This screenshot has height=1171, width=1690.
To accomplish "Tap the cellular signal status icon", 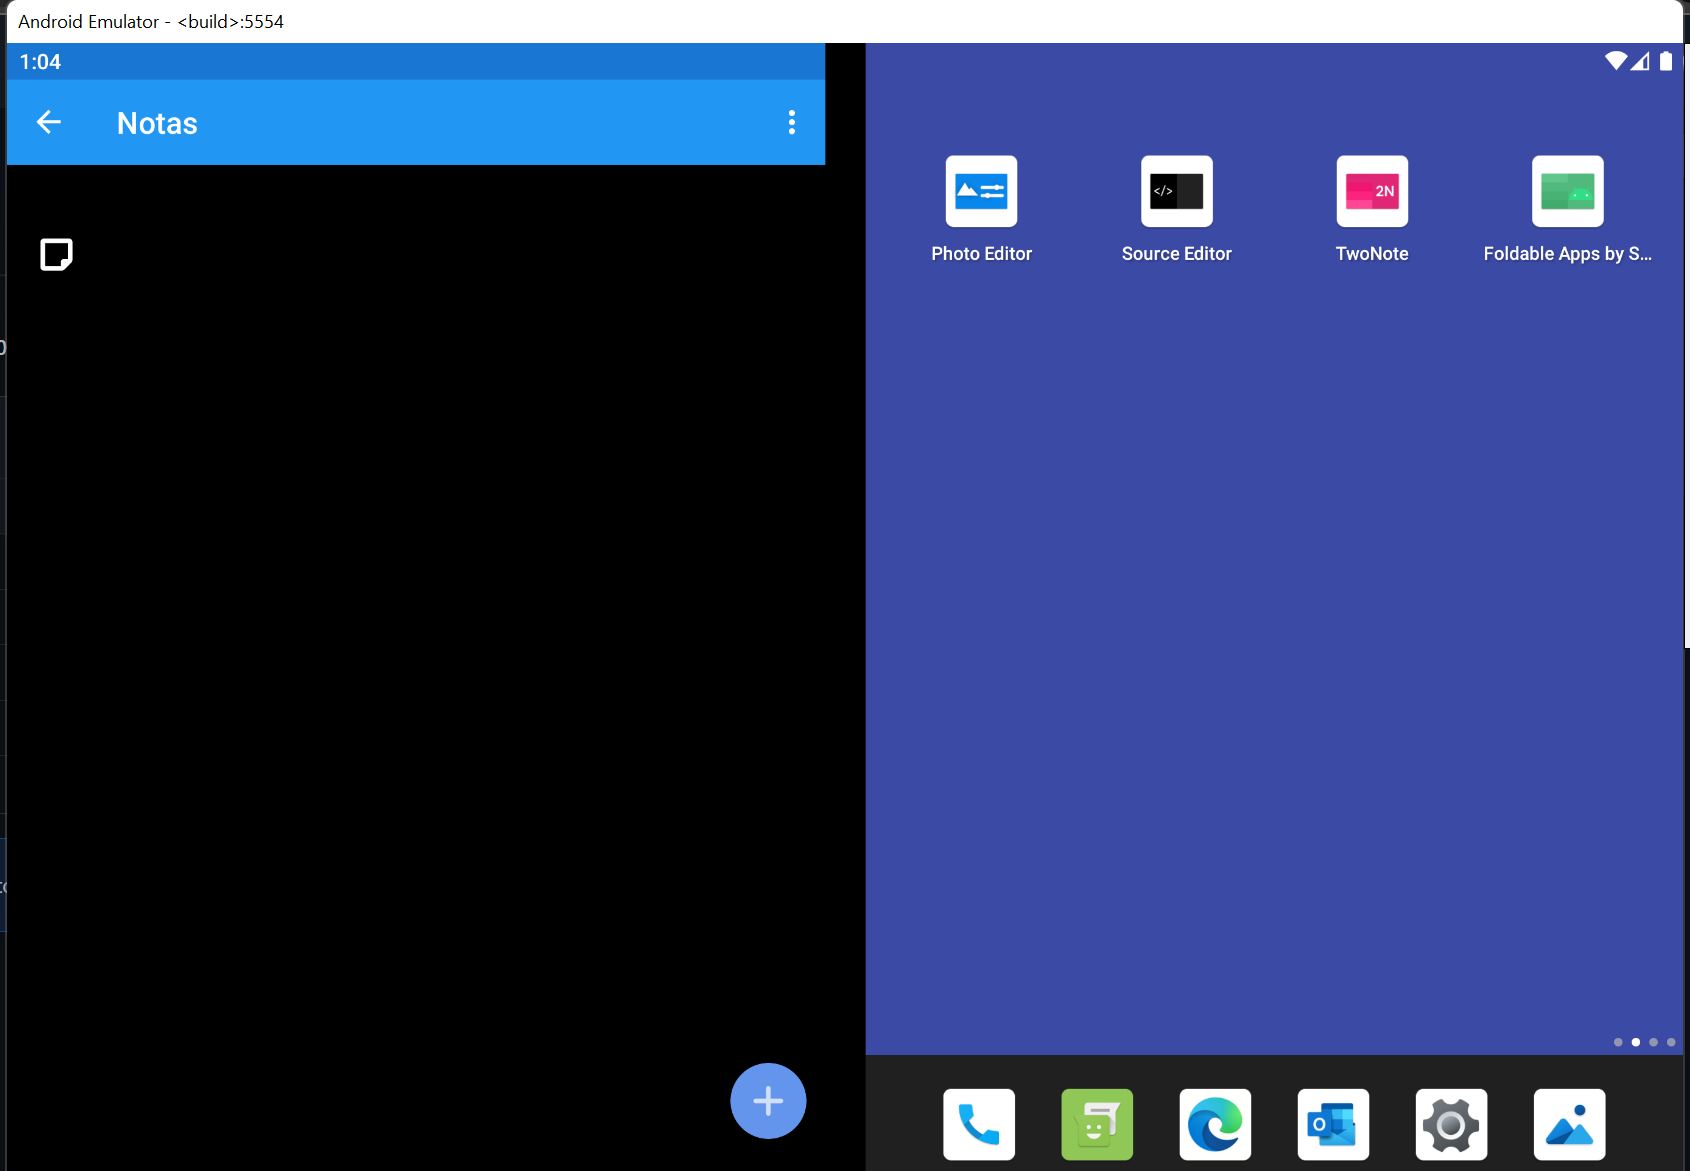I will [x=1641, y=61].
